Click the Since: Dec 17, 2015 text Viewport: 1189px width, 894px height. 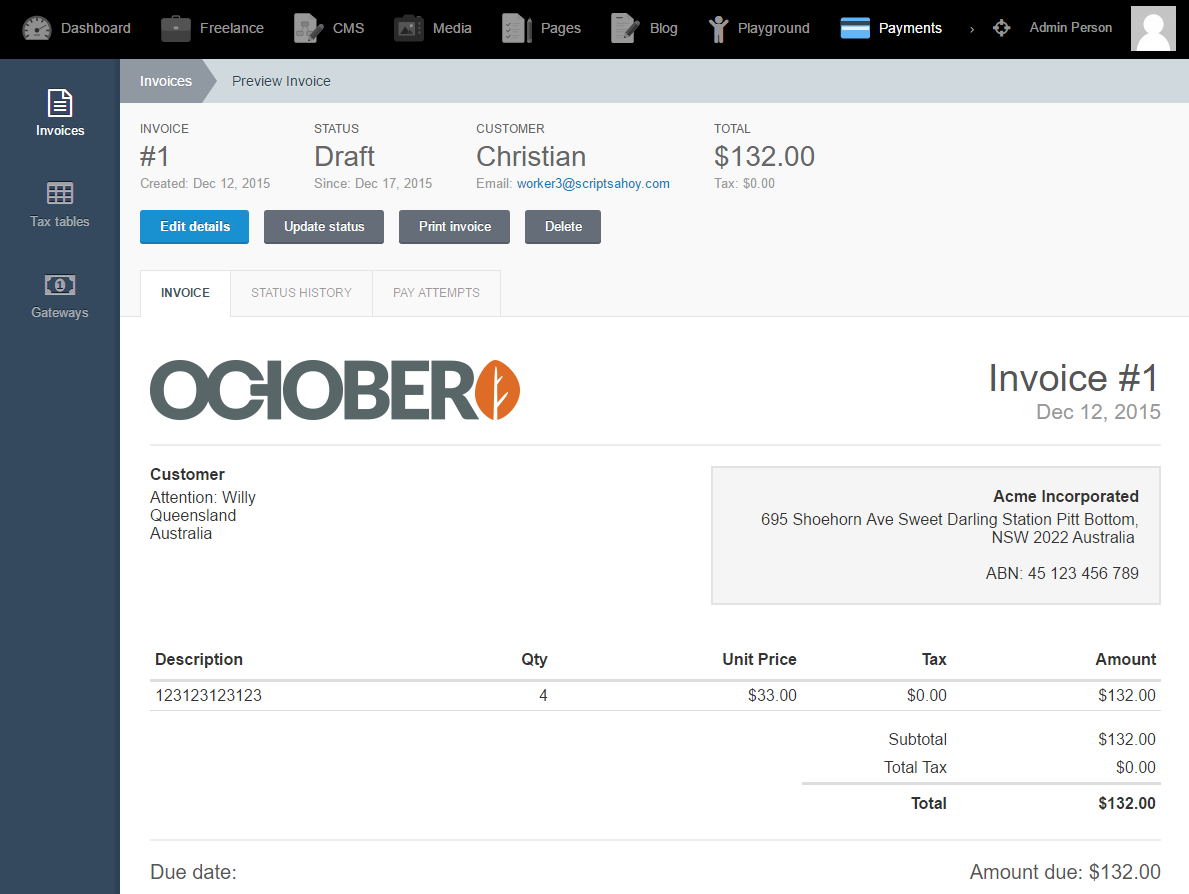pos(373,184)
